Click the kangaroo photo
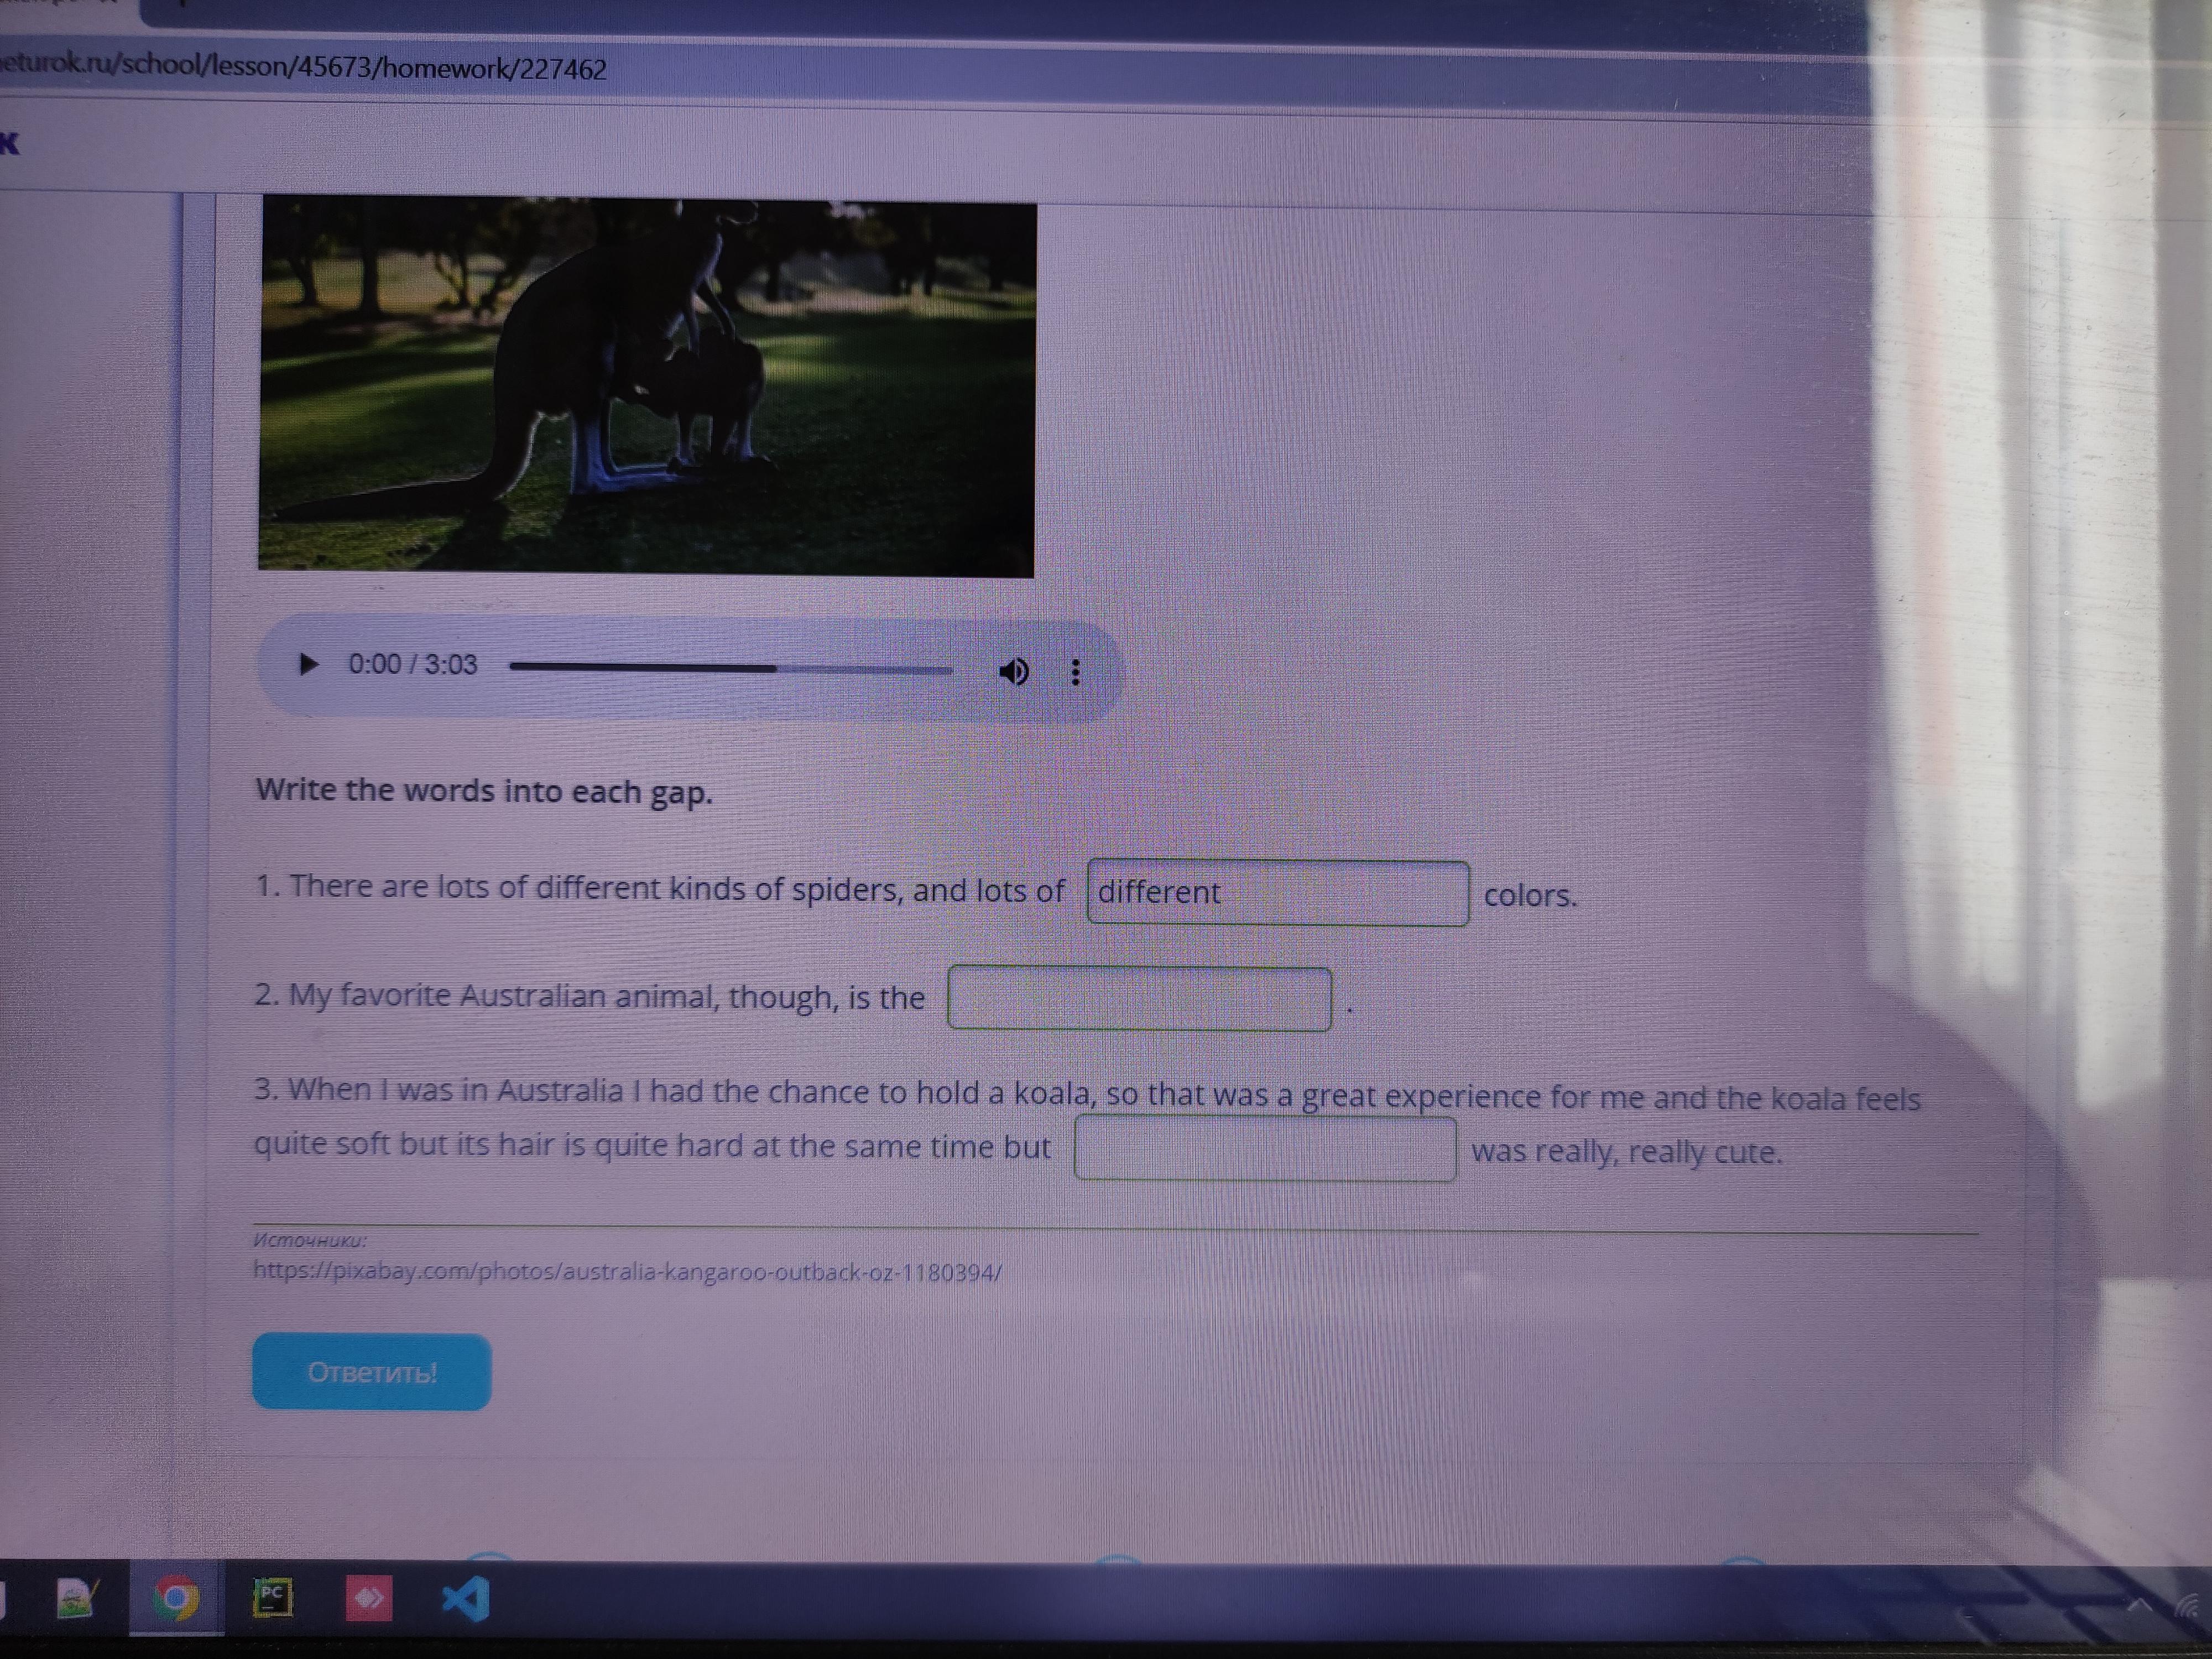 (646, 386)
